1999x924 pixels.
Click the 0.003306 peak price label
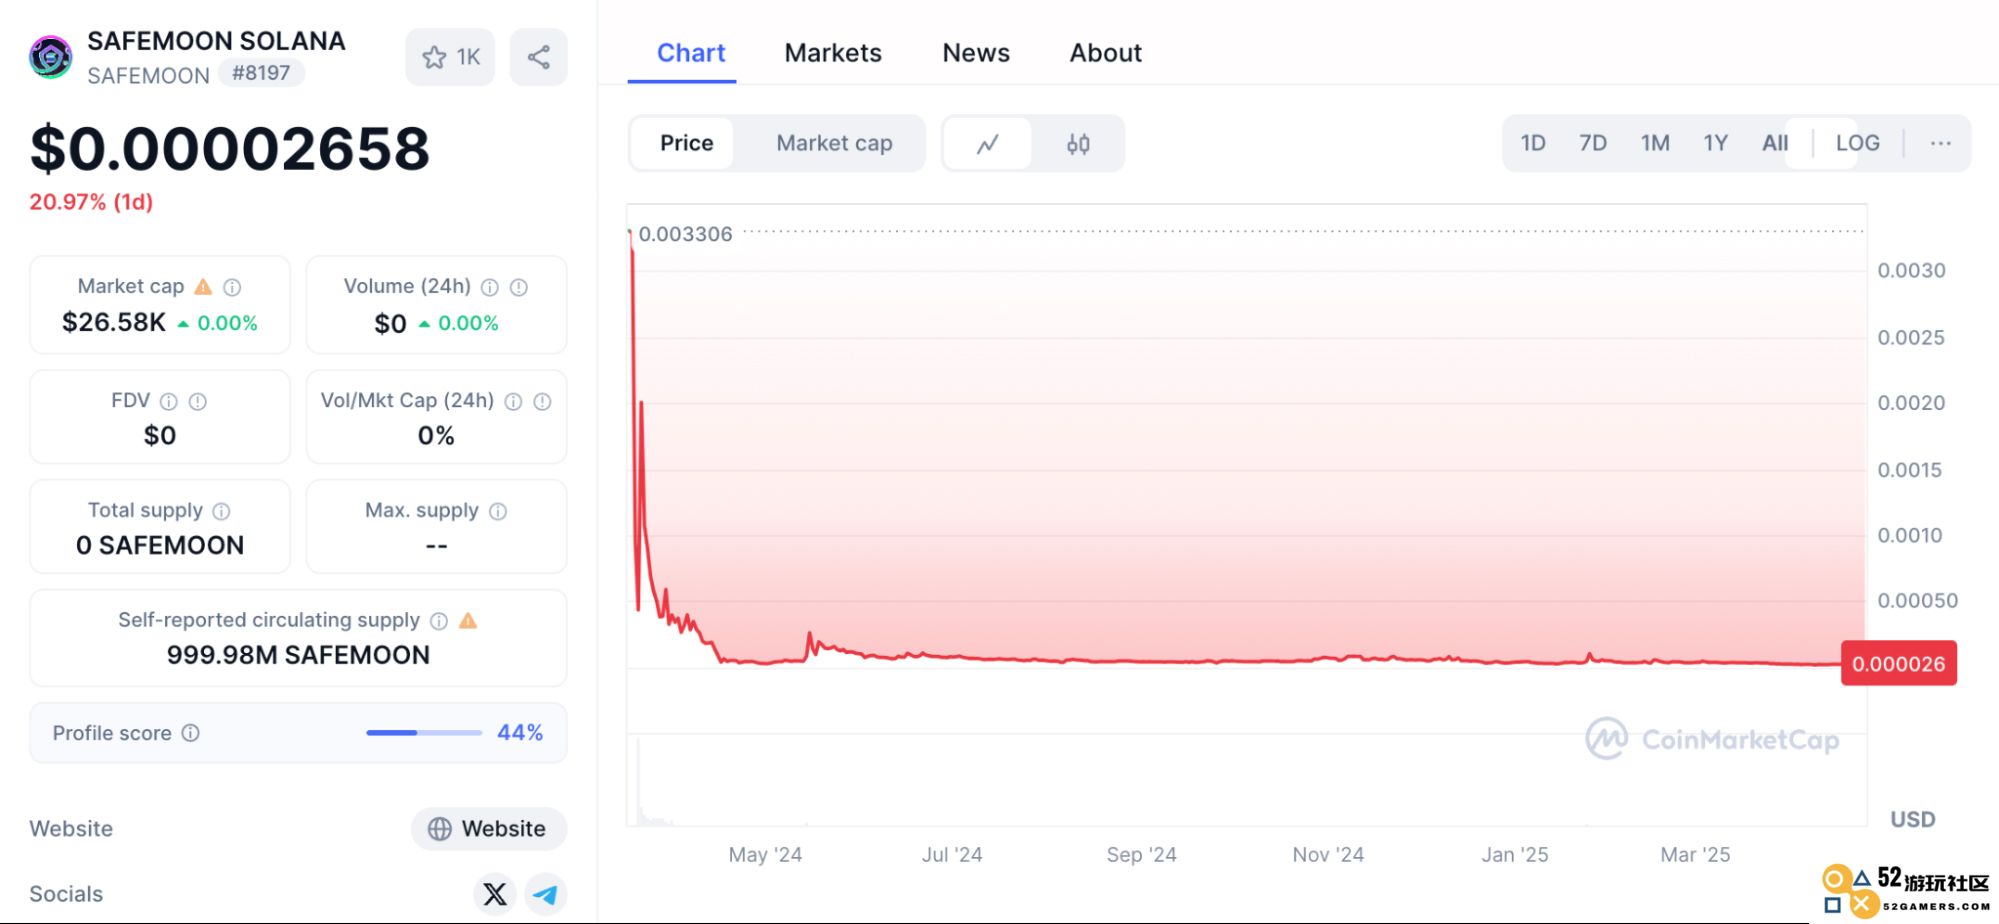click(x=685, y=234)
